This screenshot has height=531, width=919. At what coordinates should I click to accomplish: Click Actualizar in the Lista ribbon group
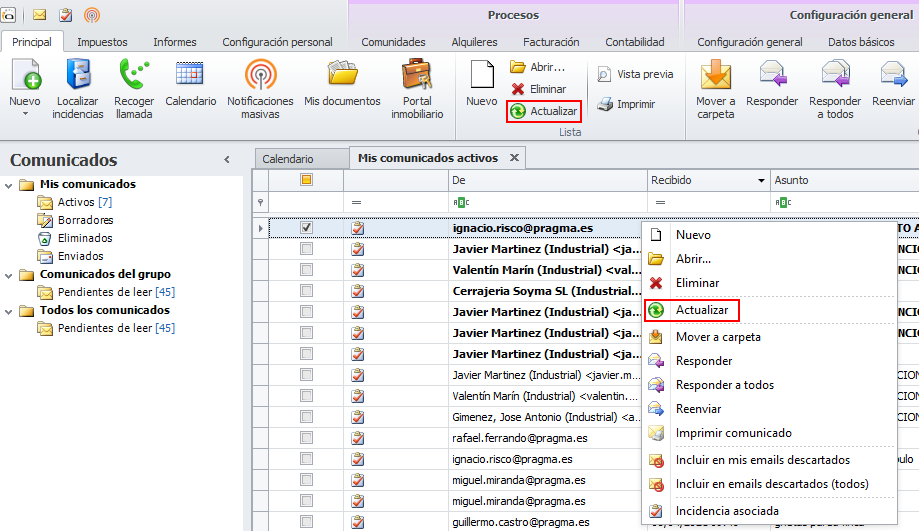(544, 111)
